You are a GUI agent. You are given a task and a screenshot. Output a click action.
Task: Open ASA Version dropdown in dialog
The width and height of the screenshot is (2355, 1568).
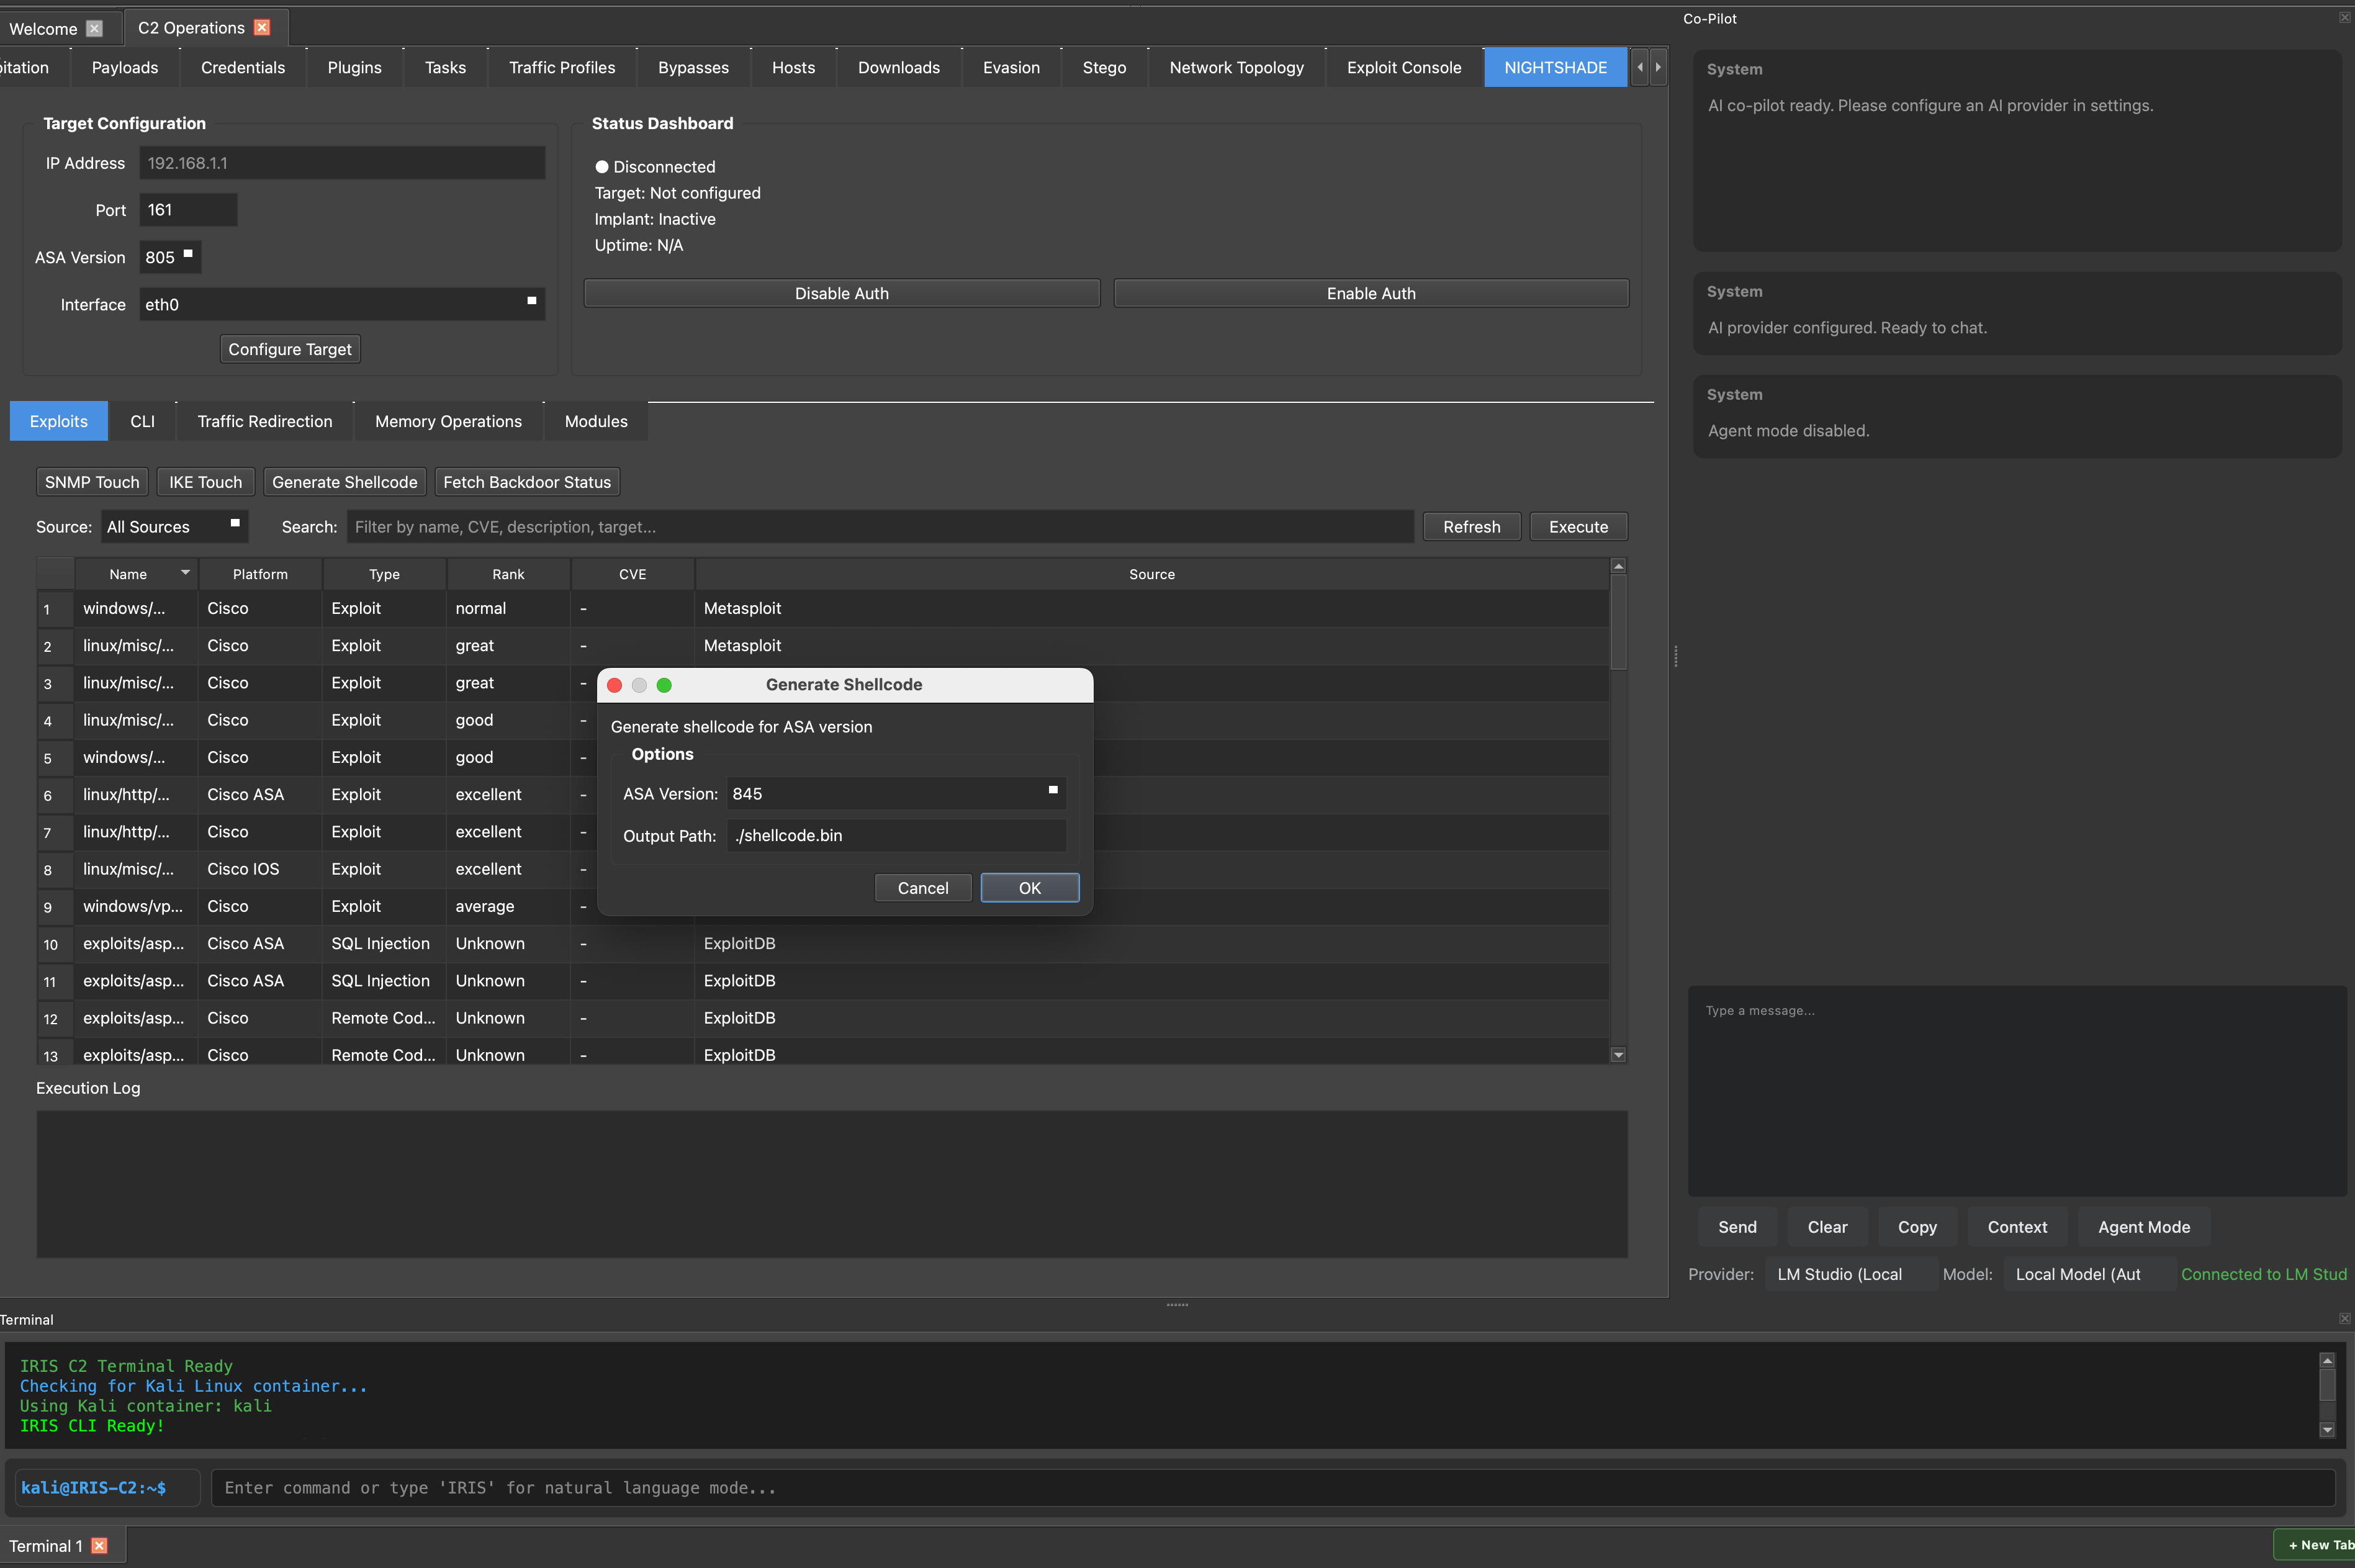(x=1052, y=791)
